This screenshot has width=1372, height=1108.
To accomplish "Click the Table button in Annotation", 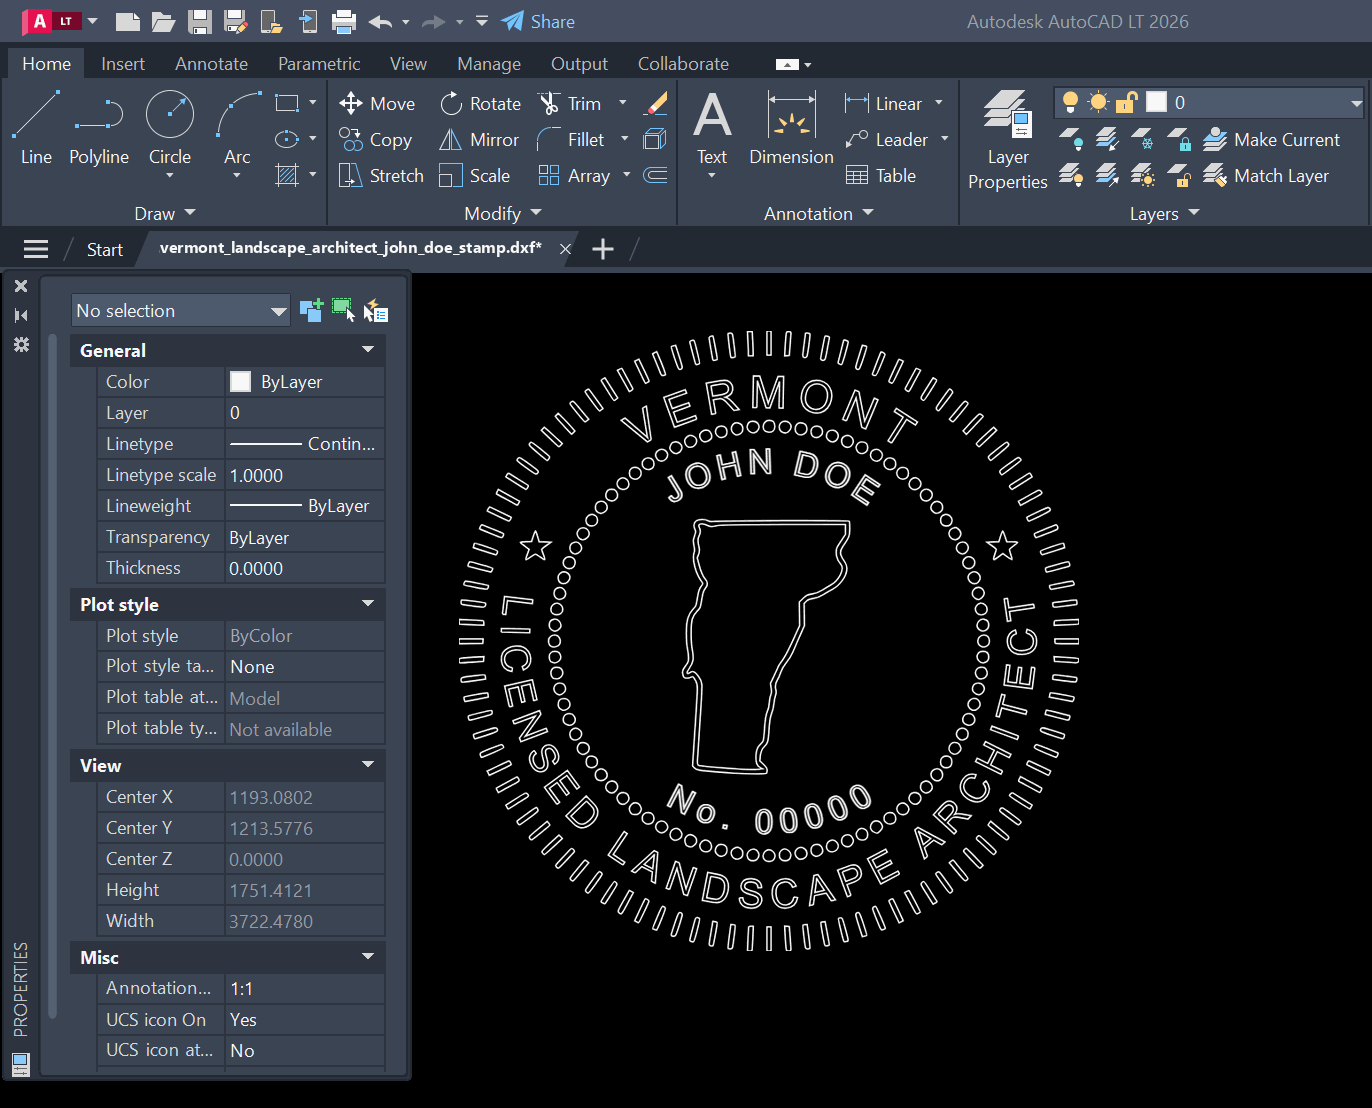I will [881, 175].
